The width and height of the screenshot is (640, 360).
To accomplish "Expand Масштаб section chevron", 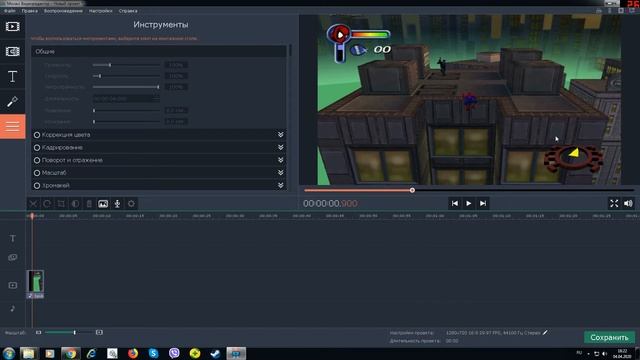I will pyautogui.click(x=280, y=173).
